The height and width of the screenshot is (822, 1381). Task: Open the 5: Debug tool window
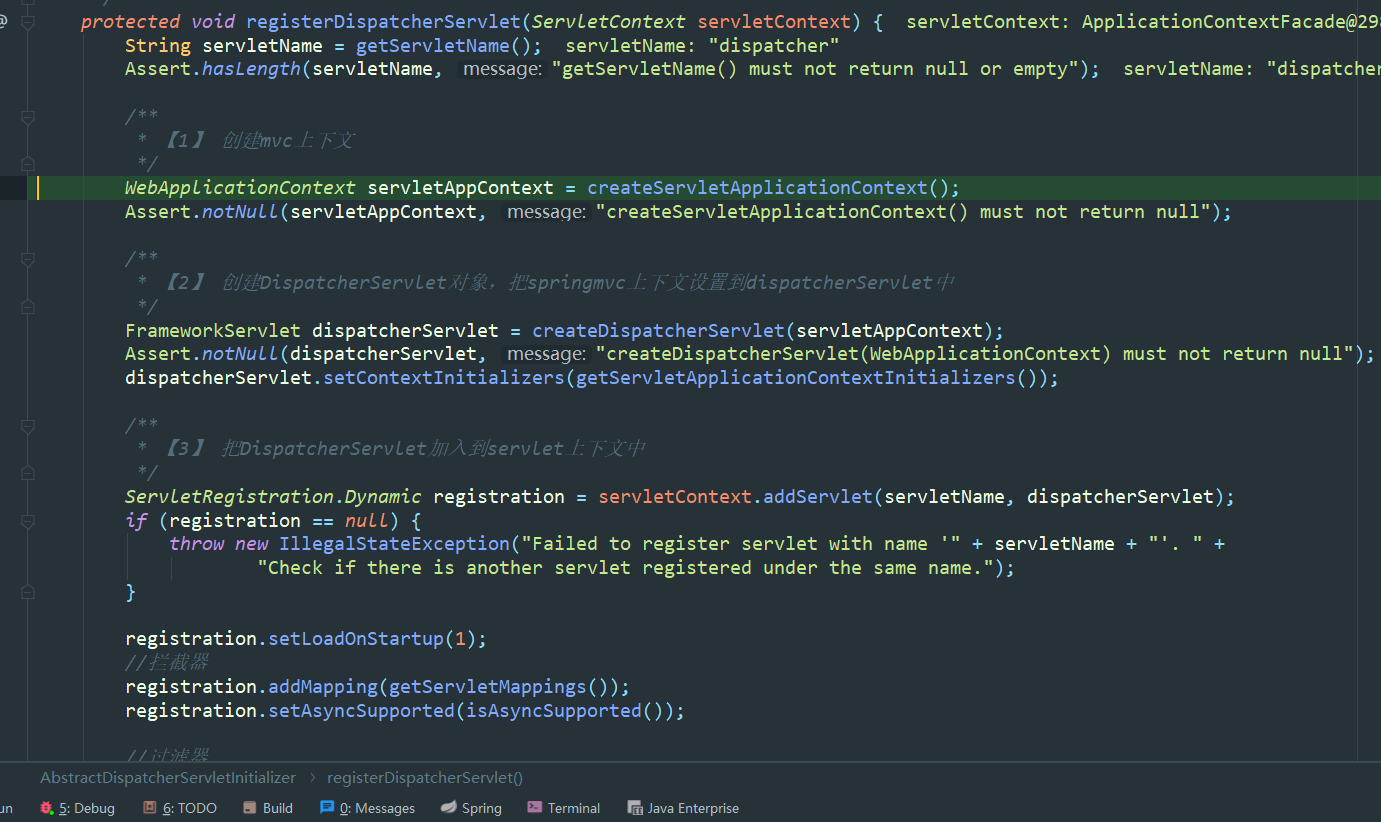pos(77,808)
